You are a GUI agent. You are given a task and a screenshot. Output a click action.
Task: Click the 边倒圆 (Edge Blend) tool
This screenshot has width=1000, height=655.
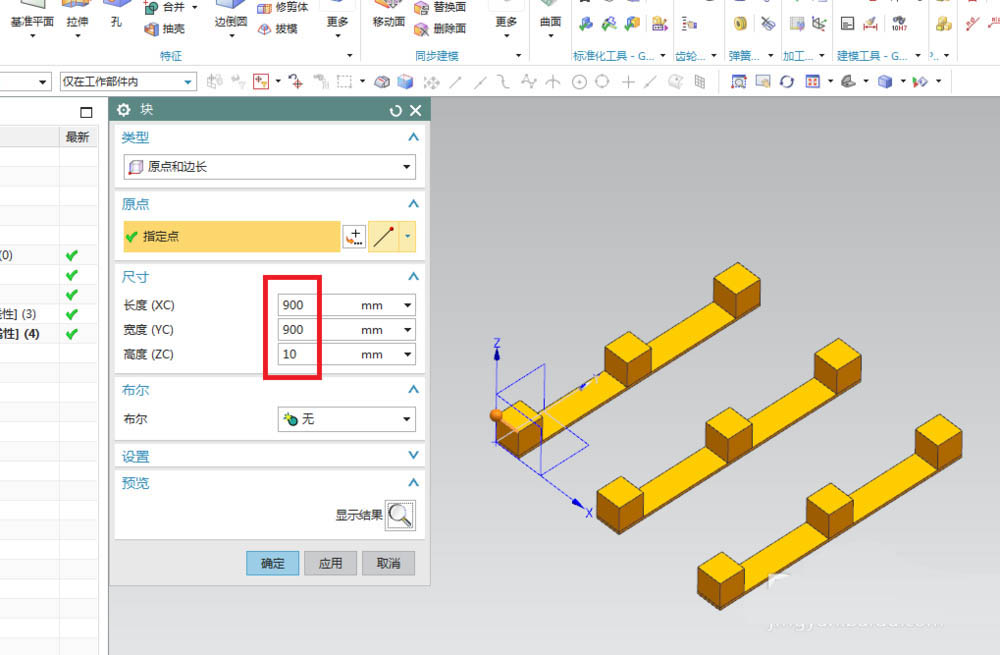tap(231, 20)
